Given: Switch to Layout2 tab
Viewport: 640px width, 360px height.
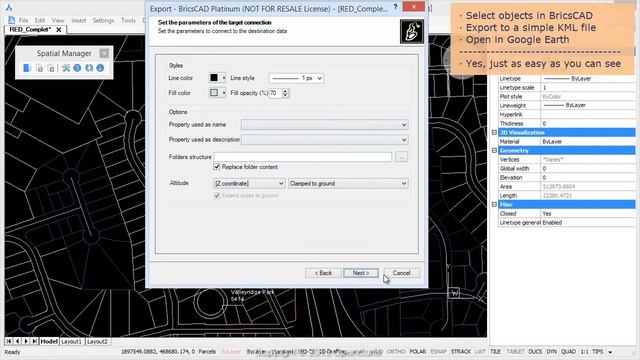Looking at the screenshot, I should coord(97,341).
